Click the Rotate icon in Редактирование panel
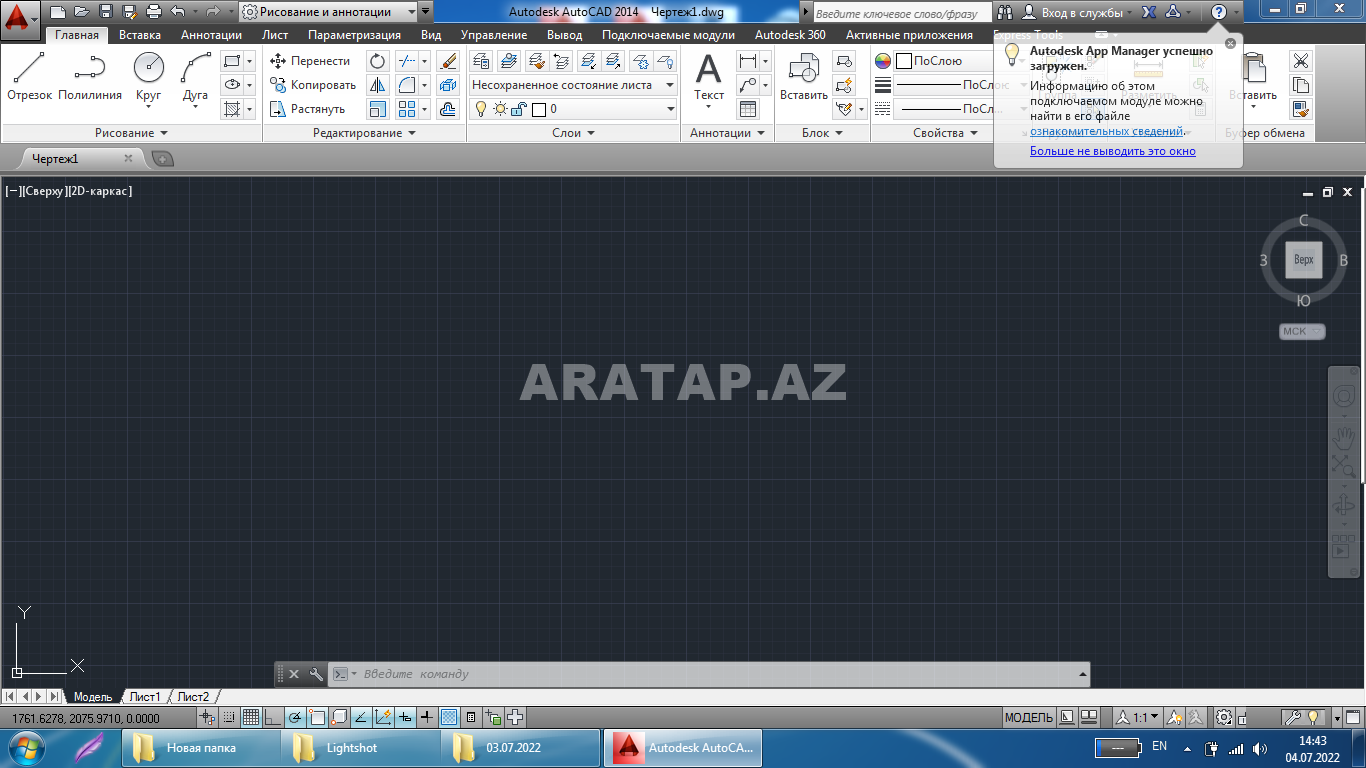1366x768 pixels. point(378,61)
